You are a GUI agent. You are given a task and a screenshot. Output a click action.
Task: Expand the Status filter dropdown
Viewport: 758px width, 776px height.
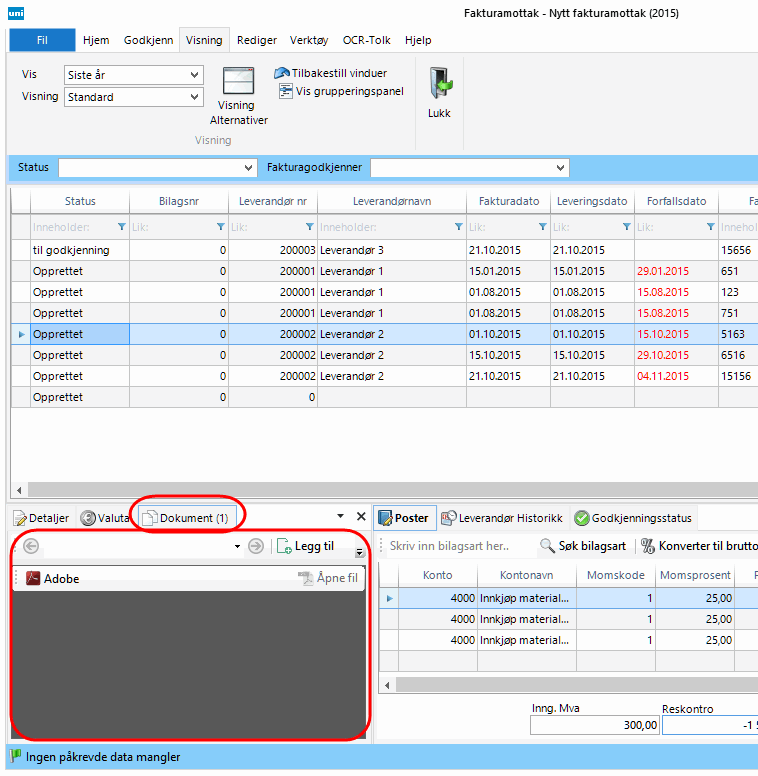click(249, 167)
